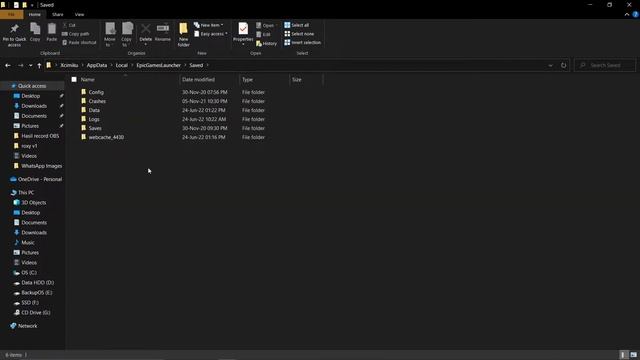This screenshot has width=640, height=360.
Task: Switch to large icons view
Action: coord(633,355)
